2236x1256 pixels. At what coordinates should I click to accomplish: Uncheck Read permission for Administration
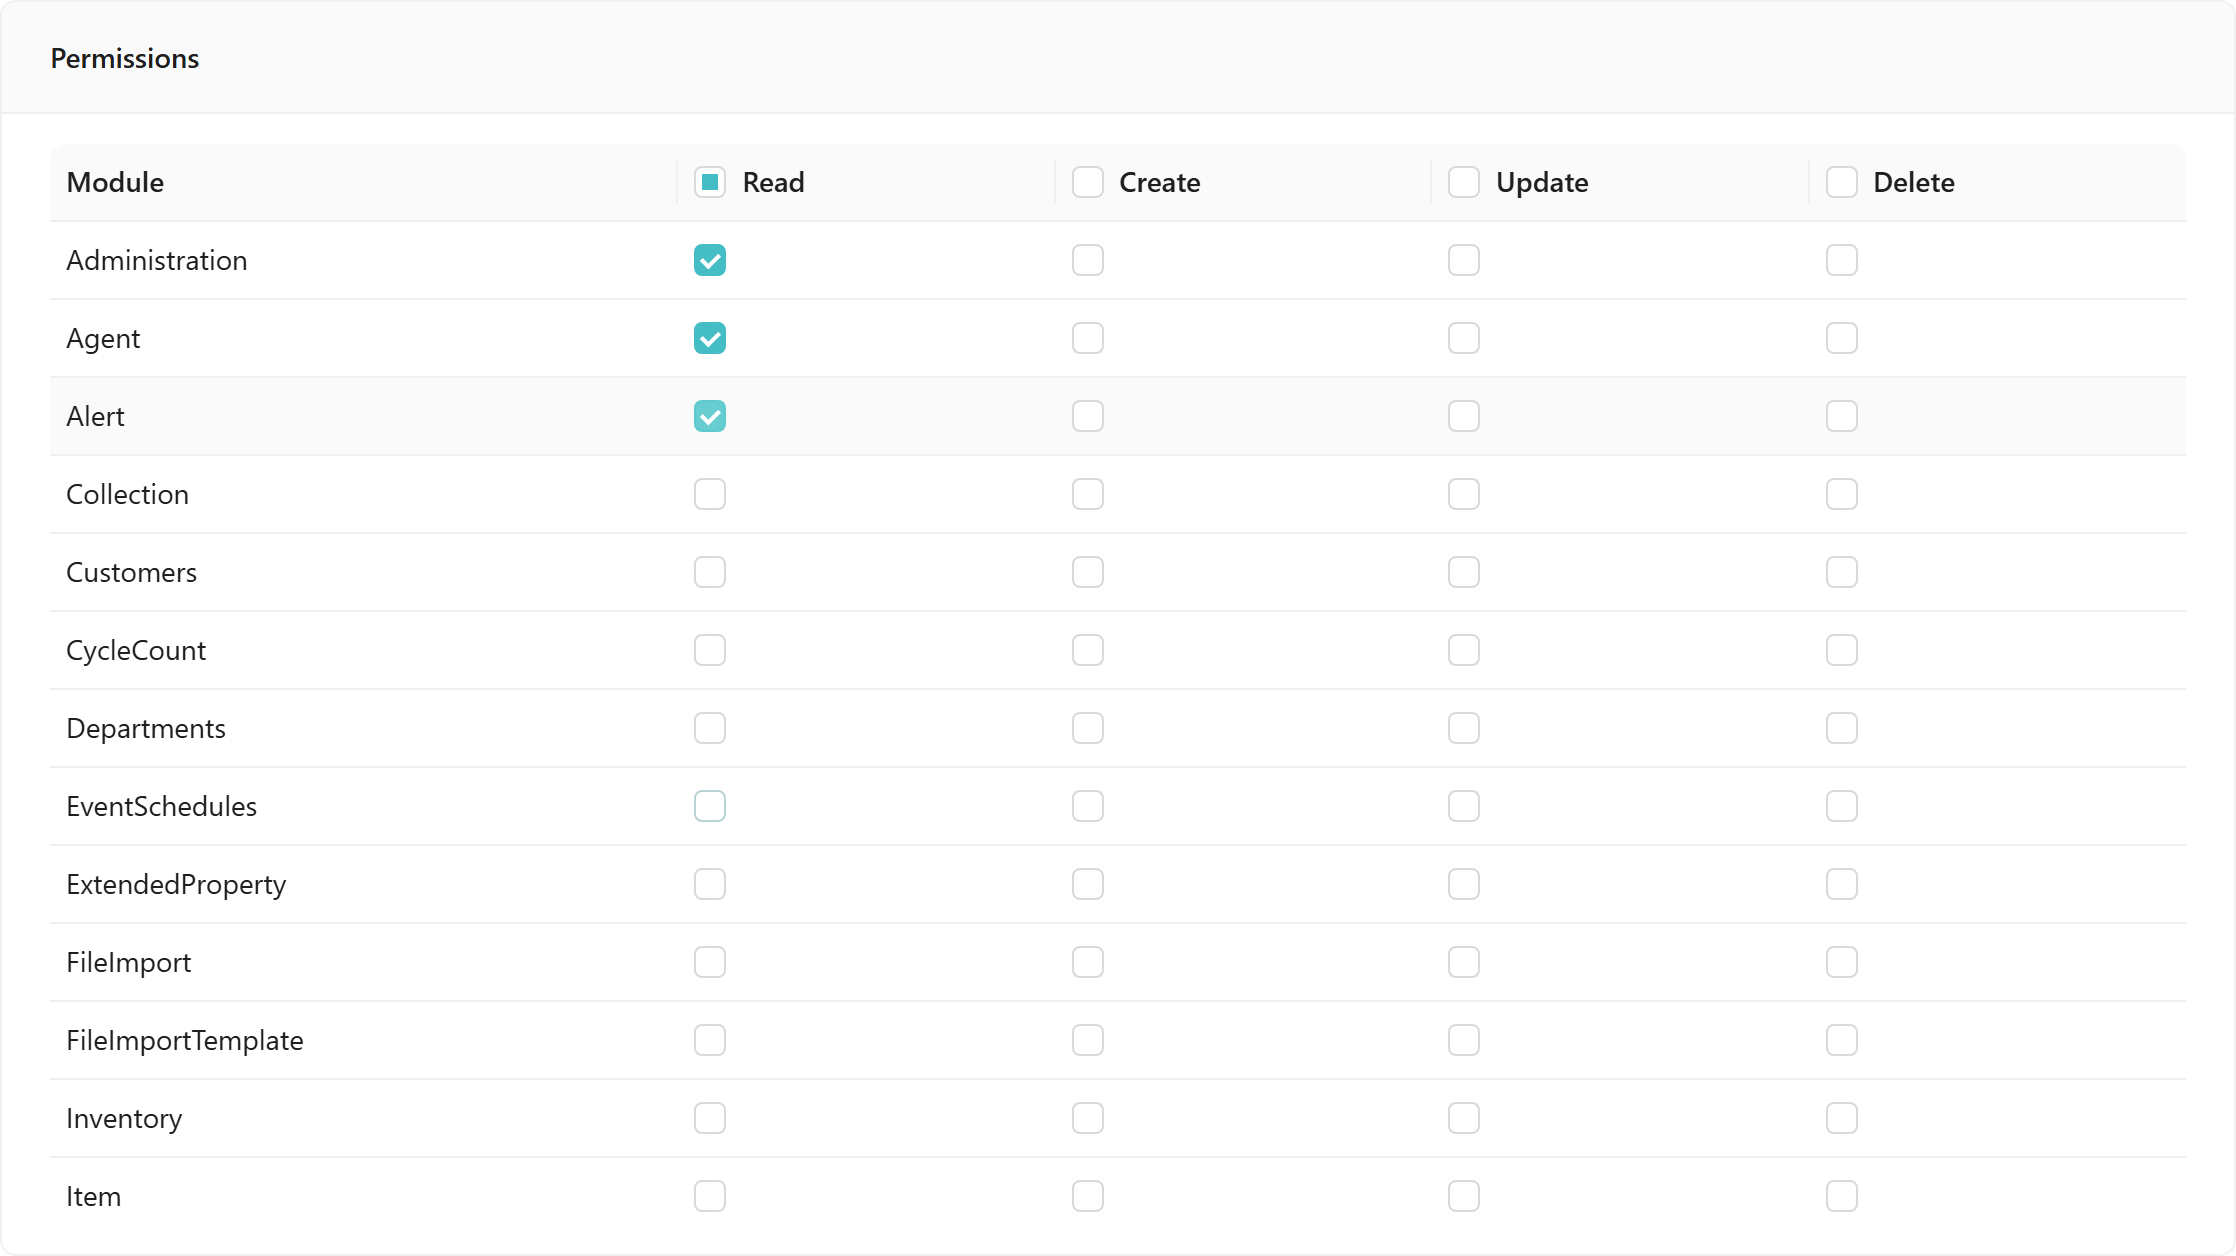710,260
